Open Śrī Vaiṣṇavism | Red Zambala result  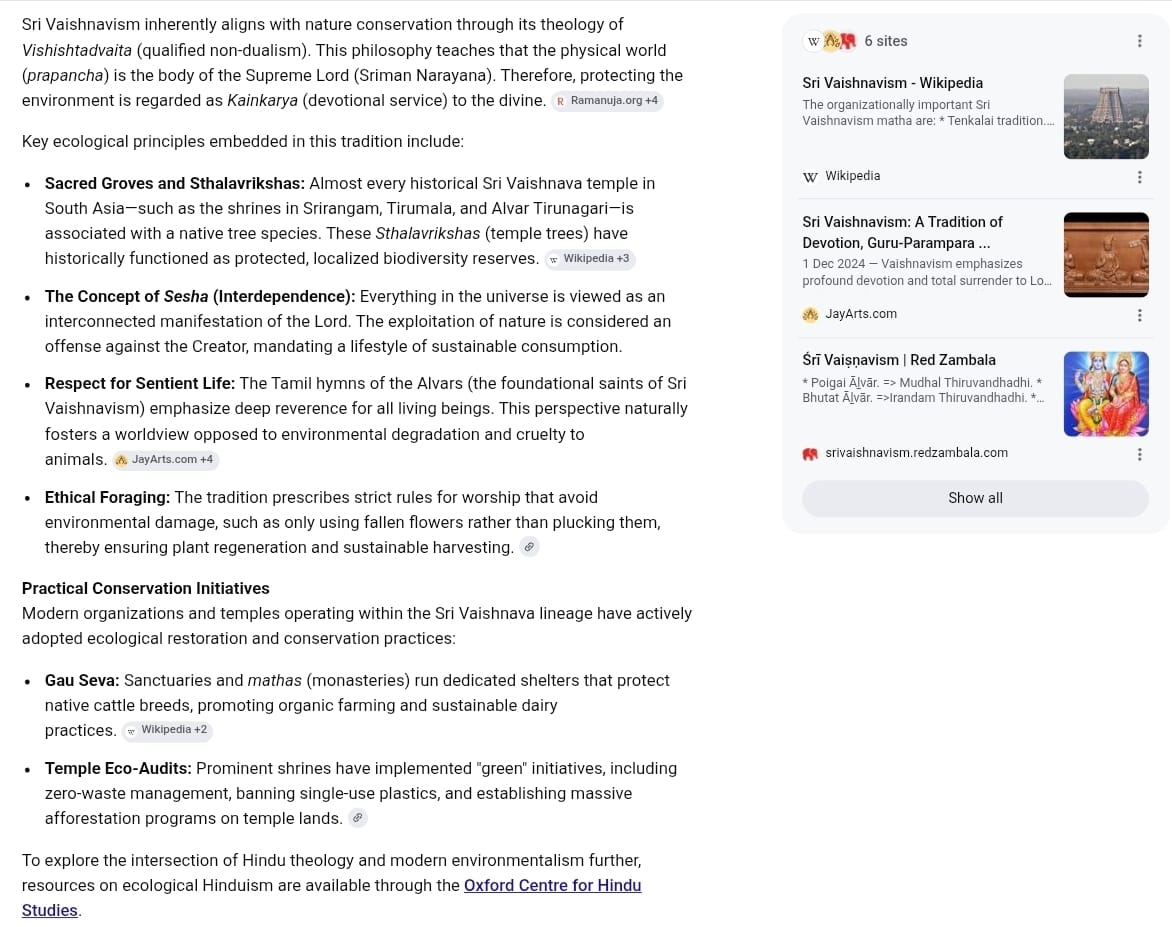click(898, 360)
